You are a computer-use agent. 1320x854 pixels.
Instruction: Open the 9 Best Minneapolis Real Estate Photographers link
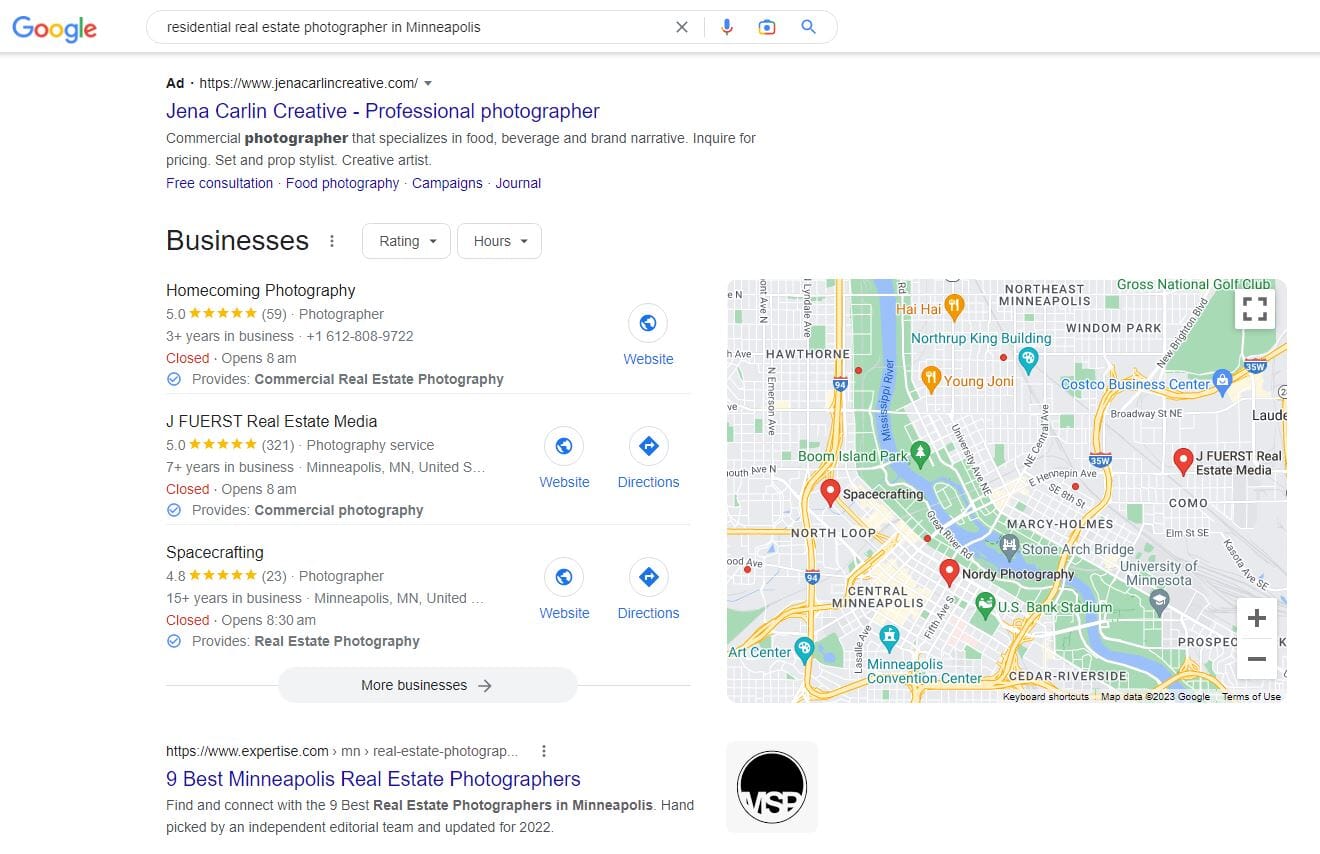tap(372, 779)
